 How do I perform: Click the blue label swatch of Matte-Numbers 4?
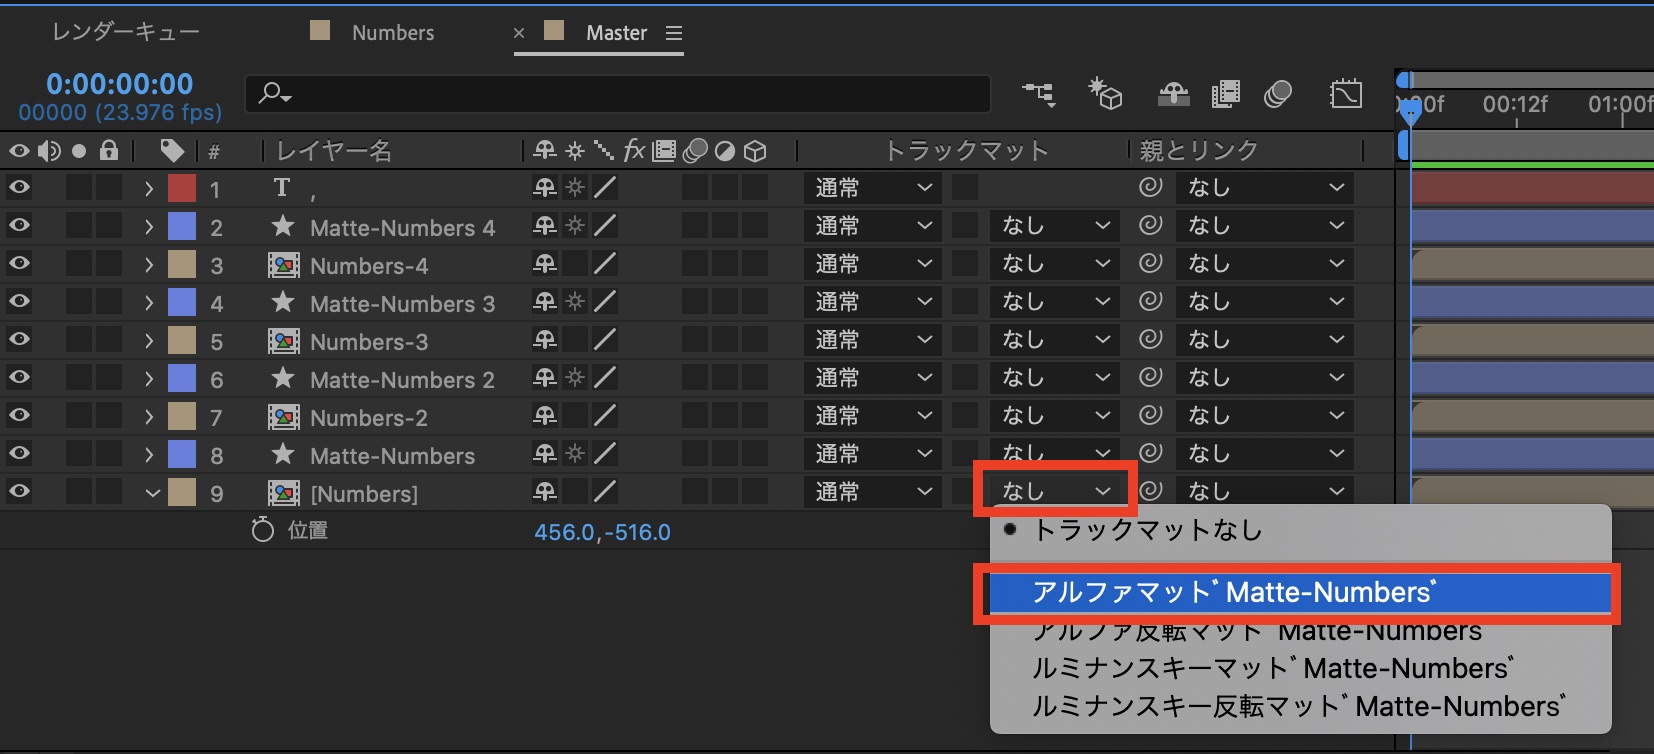click(x=182, y=226)
